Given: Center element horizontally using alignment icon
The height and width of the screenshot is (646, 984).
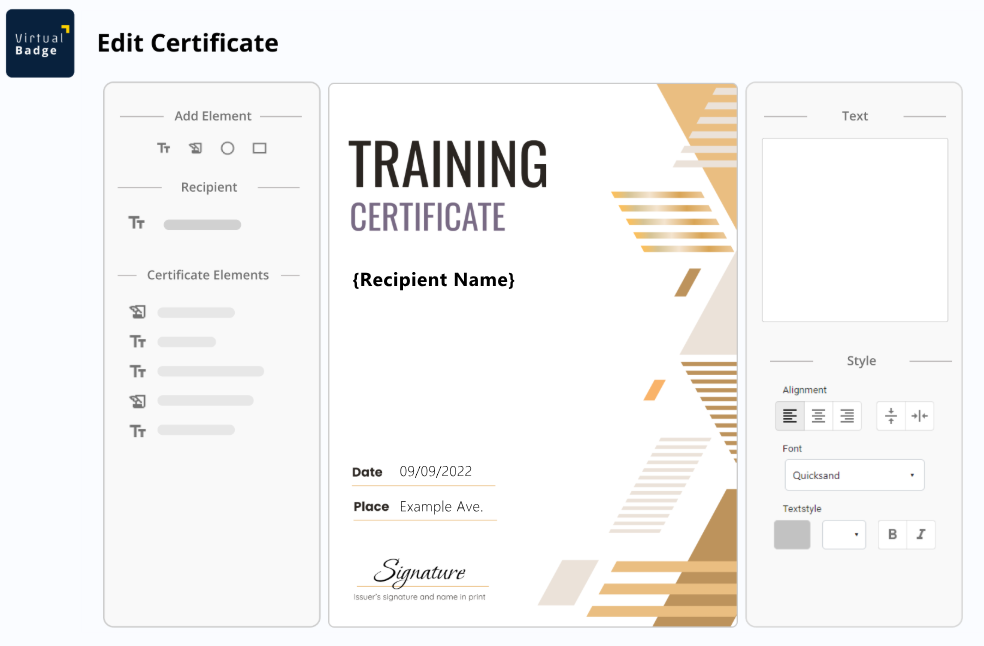Looking at the screenshot, I should pos(919,416).
